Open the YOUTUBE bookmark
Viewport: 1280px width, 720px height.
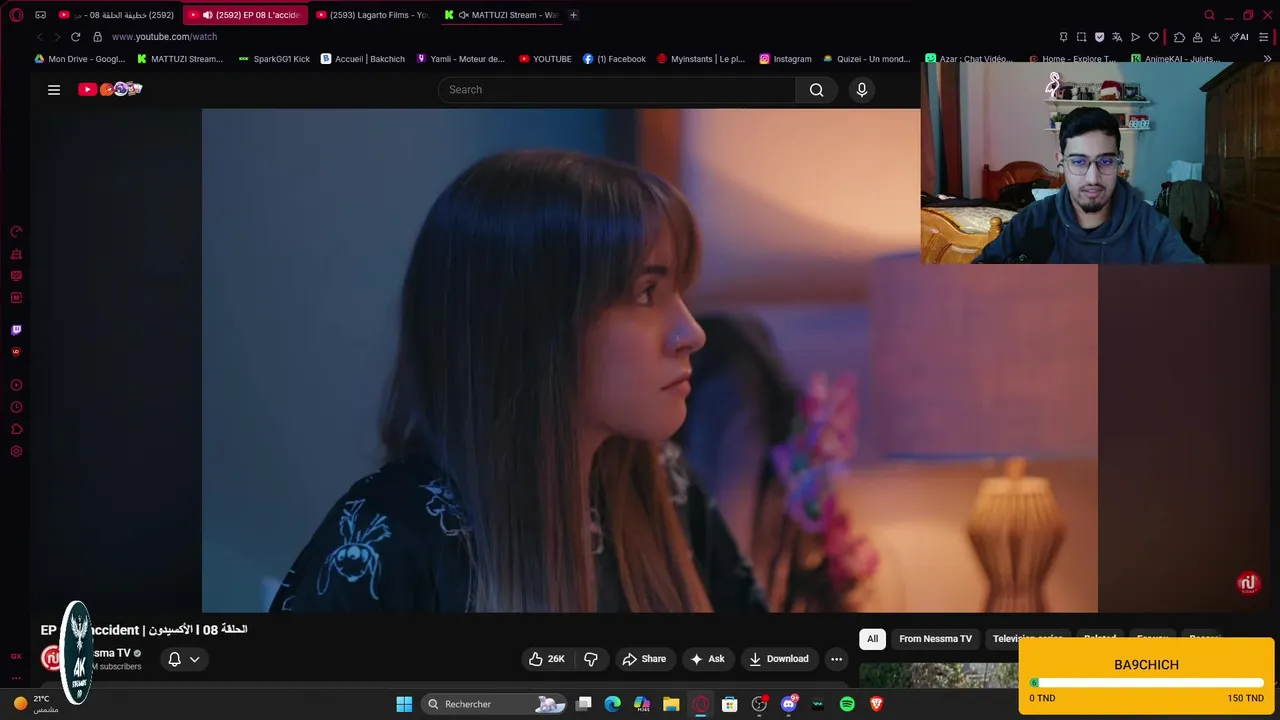(x=545, y=59)
